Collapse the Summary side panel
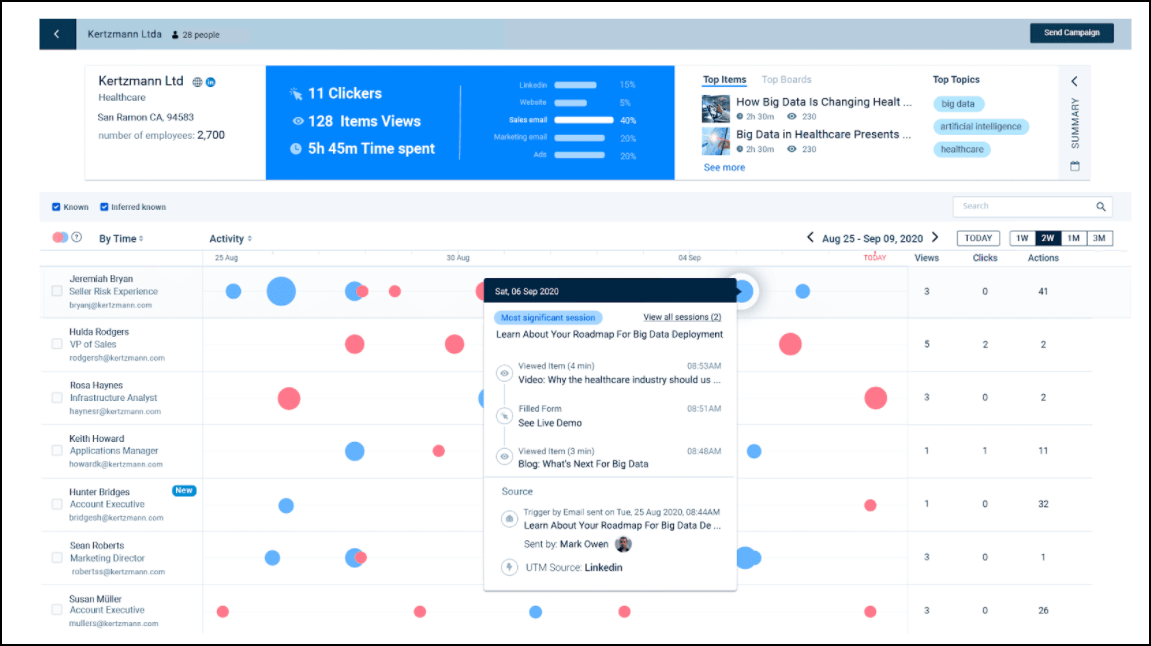 (x=1075, y=82)
